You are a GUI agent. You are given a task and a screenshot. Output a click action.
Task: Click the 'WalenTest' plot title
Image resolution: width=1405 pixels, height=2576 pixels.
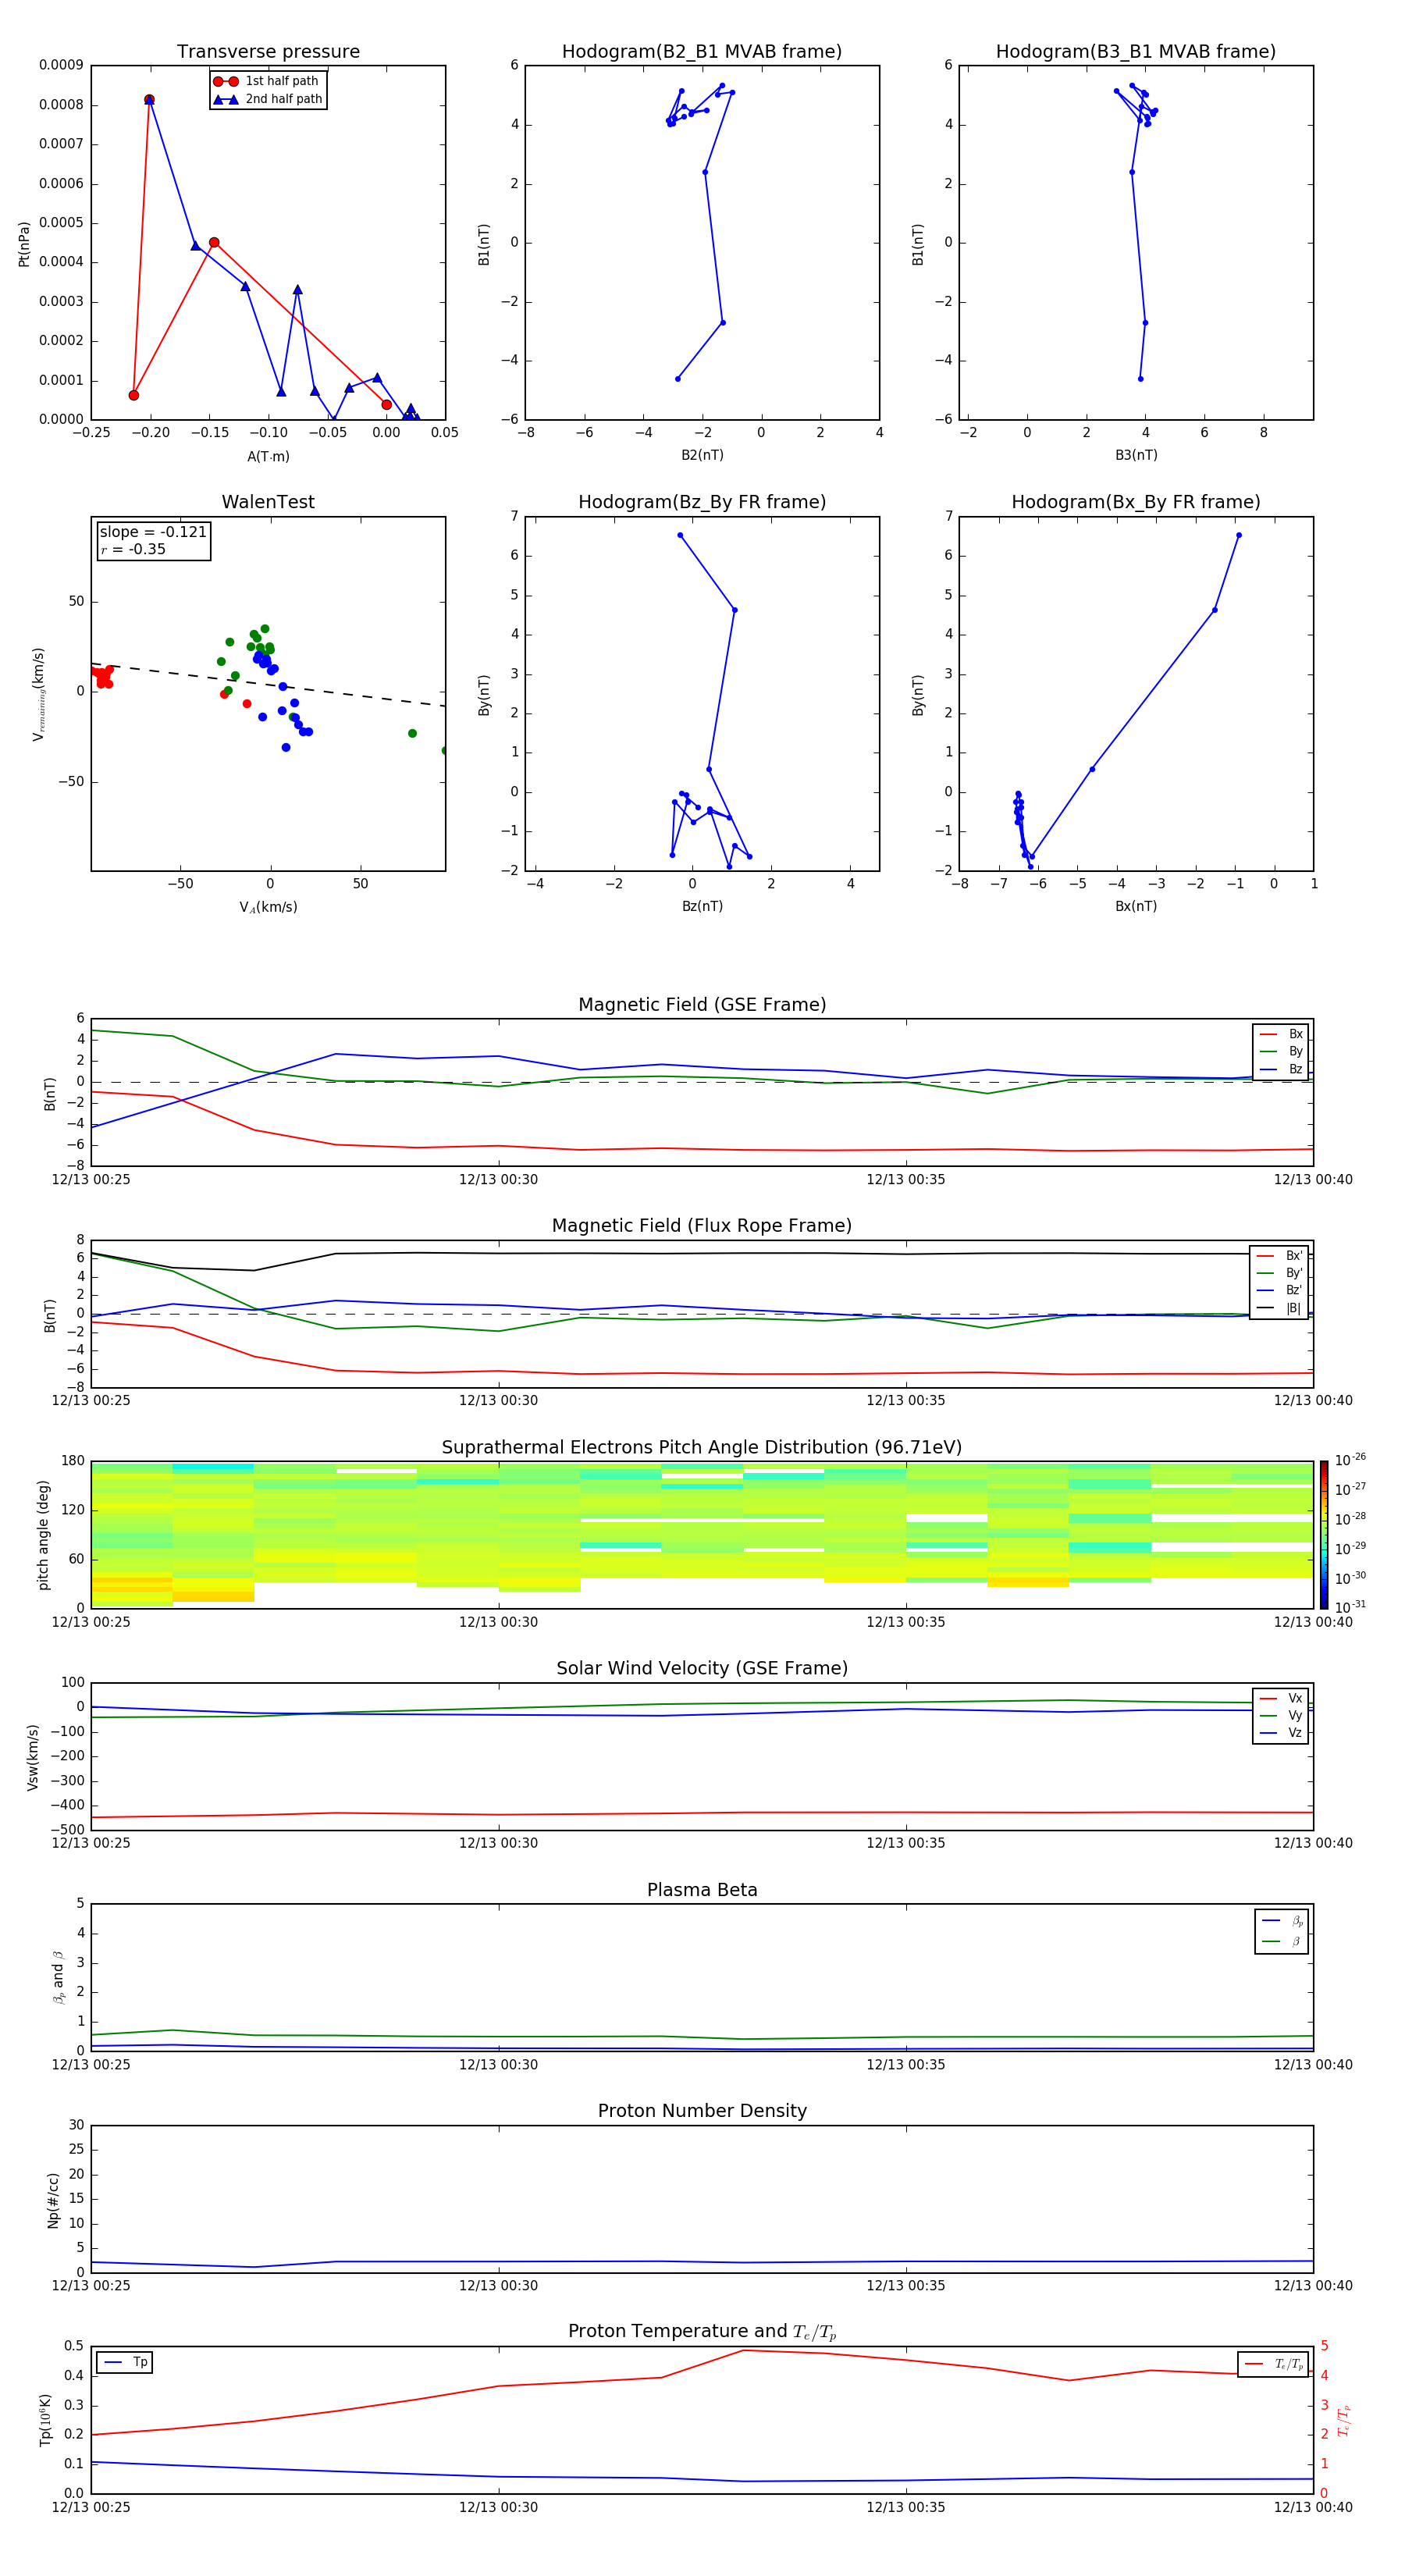click(268, 502)
